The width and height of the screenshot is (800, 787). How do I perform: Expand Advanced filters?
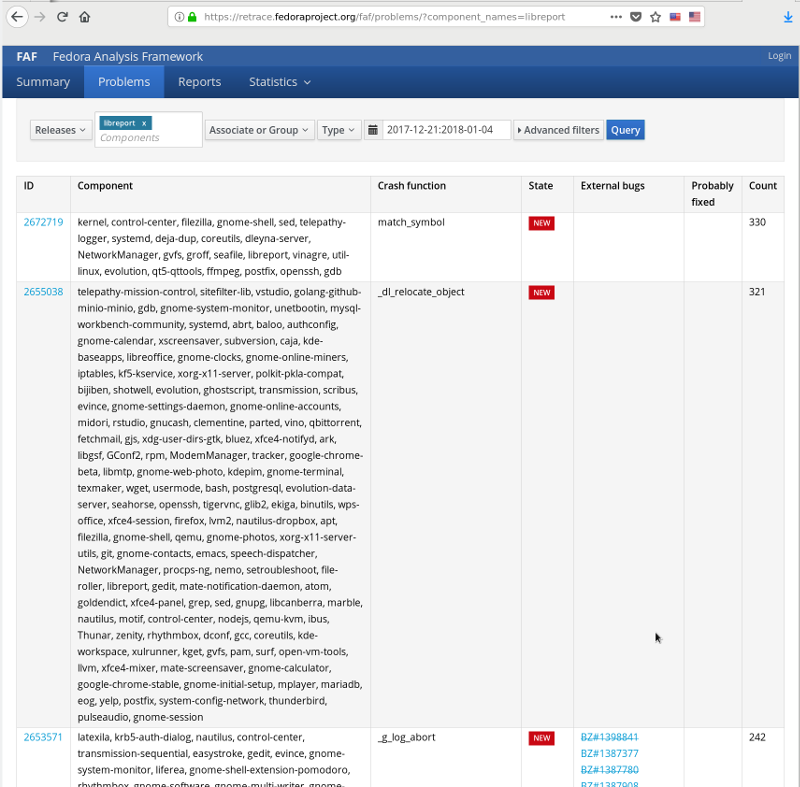coord(559,130)
